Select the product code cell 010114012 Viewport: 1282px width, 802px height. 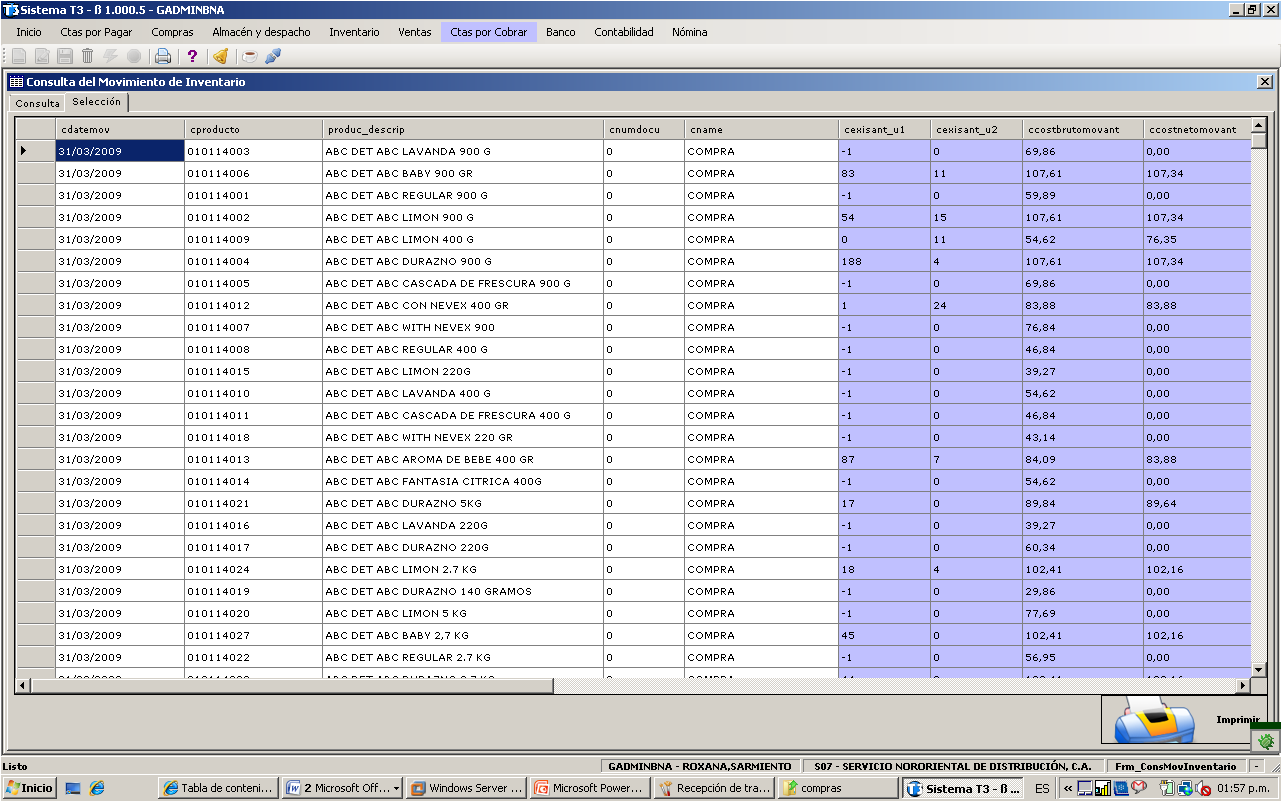click(x=254, y=305)
